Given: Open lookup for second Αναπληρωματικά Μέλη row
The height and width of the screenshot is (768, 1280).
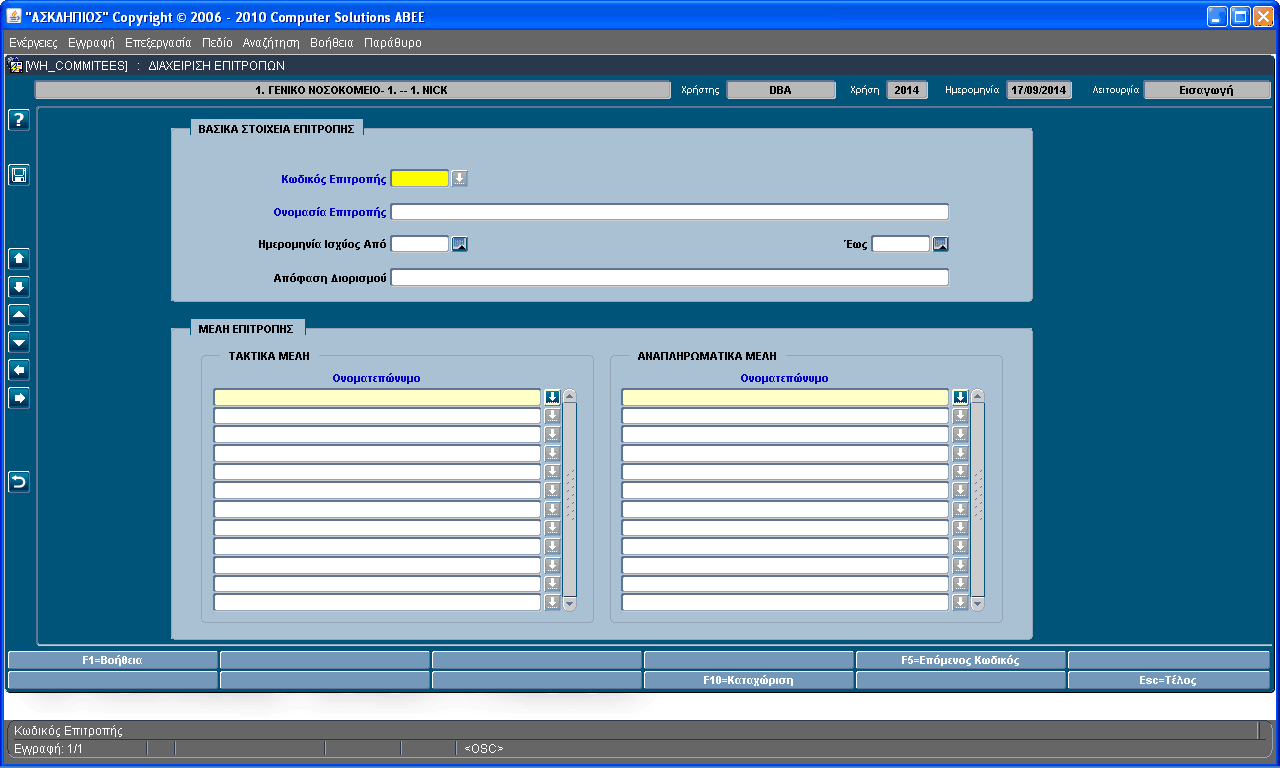Looking at the screenshot, I should pyautogui.click(x=961, y=416).
